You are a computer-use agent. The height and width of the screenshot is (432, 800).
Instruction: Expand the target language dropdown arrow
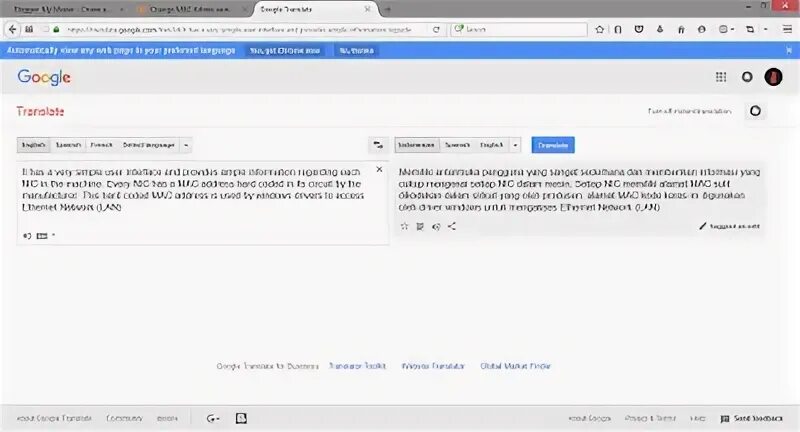515,145
